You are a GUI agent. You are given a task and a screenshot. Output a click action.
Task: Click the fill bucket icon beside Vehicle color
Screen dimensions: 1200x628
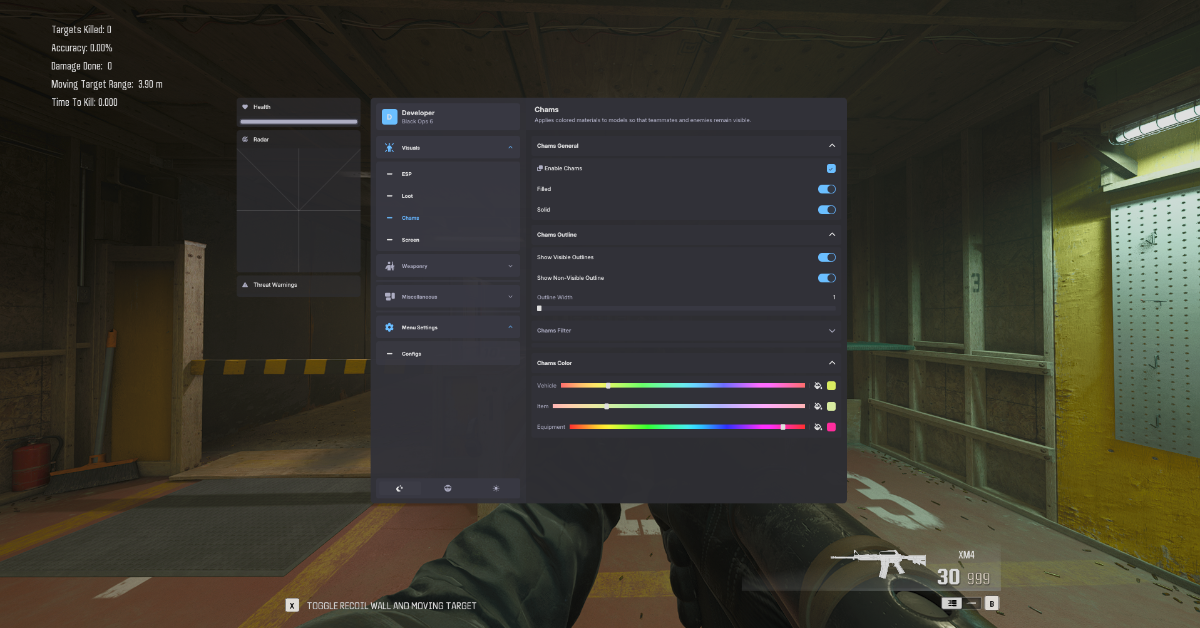click(x=817, y=385)
